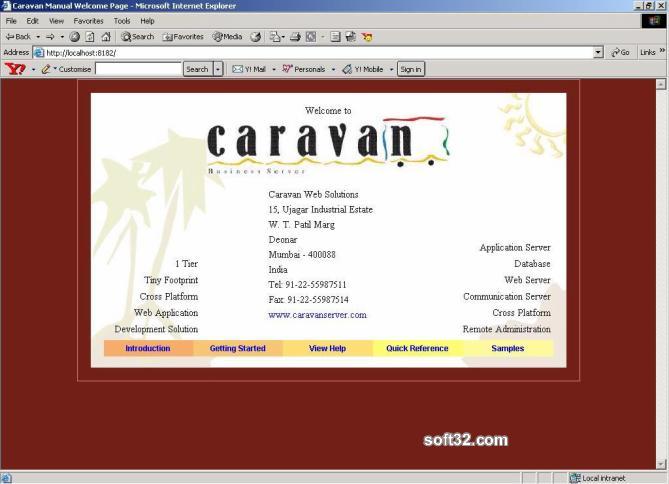Click the Stop loading icon
The height and width of the screenshot is (484, 669).
[x=75, y=37]
